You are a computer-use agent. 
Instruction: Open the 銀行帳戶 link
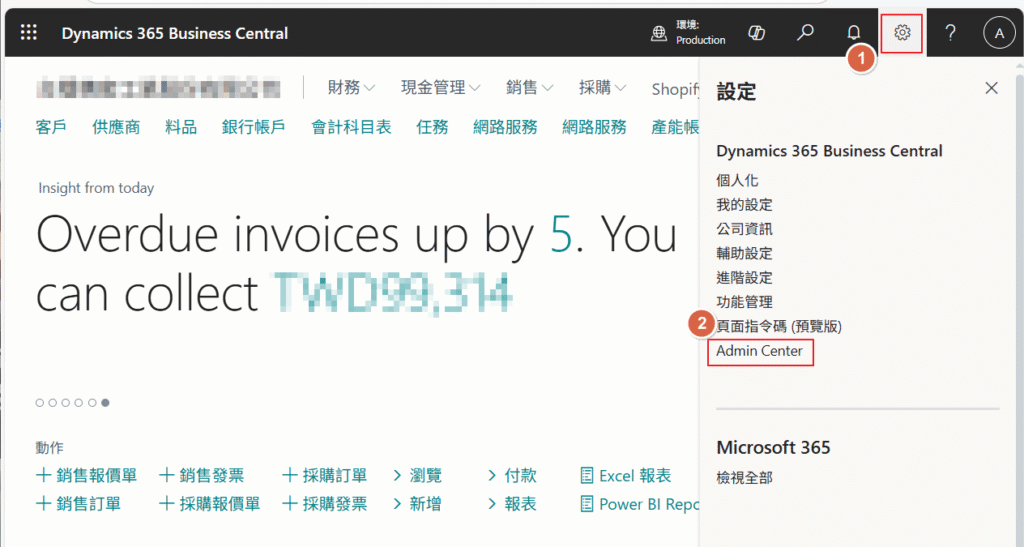[253, 127]
